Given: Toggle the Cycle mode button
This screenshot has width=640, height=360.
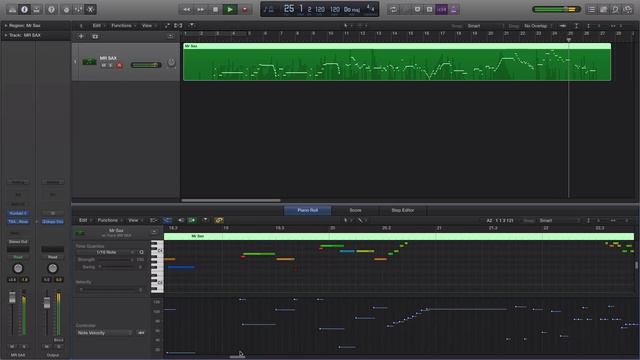Looking at the screenshot, I should pos(393,9).
